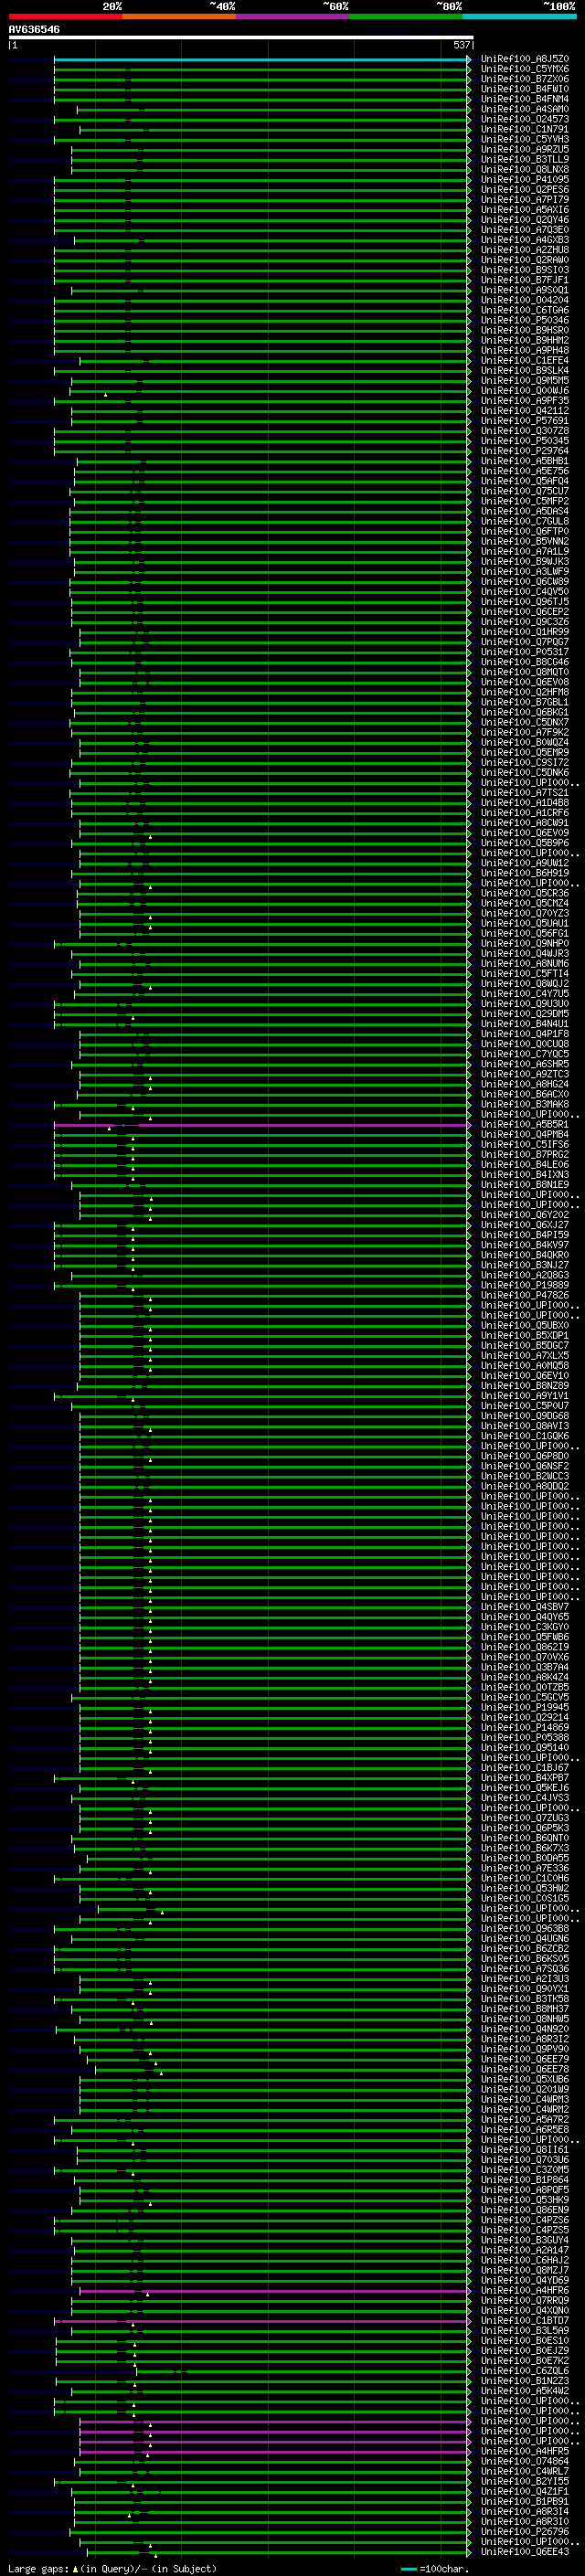Open the UniRef100_A4HFR6 label
The image size is (585, 2576).
pos(525,2291)
